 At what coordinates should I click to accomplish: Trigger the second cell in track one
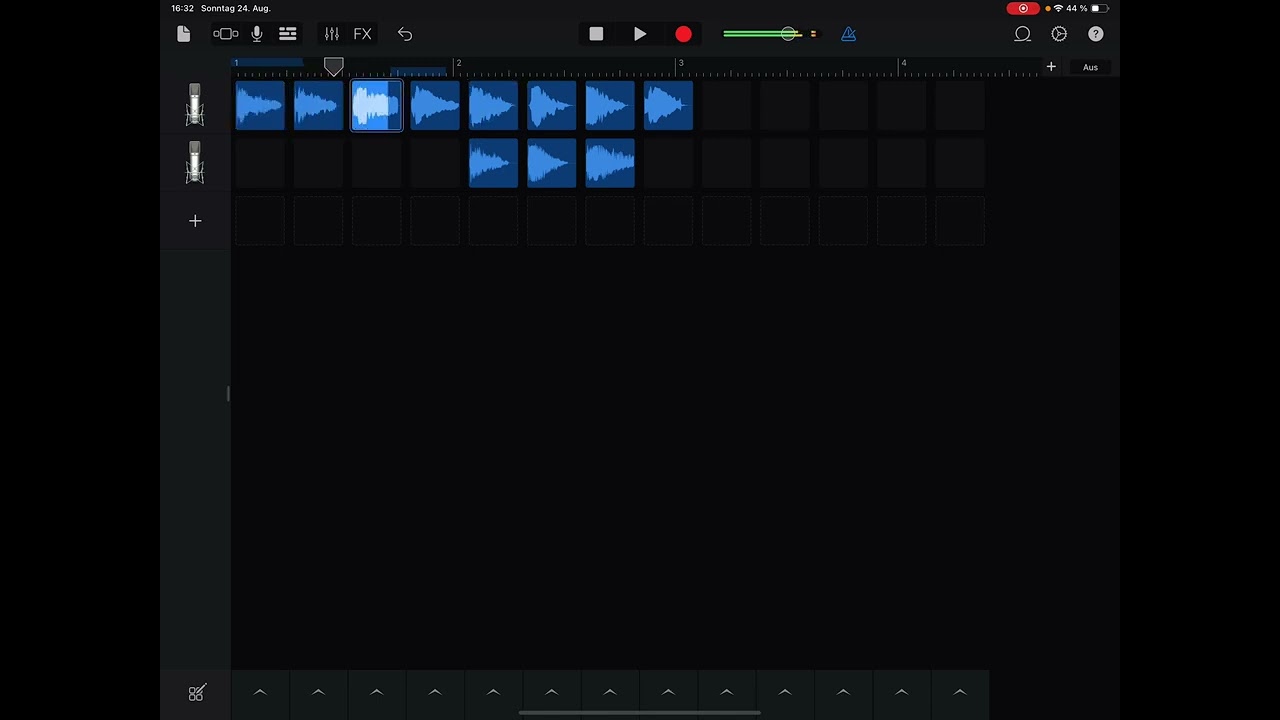(318, 105)
